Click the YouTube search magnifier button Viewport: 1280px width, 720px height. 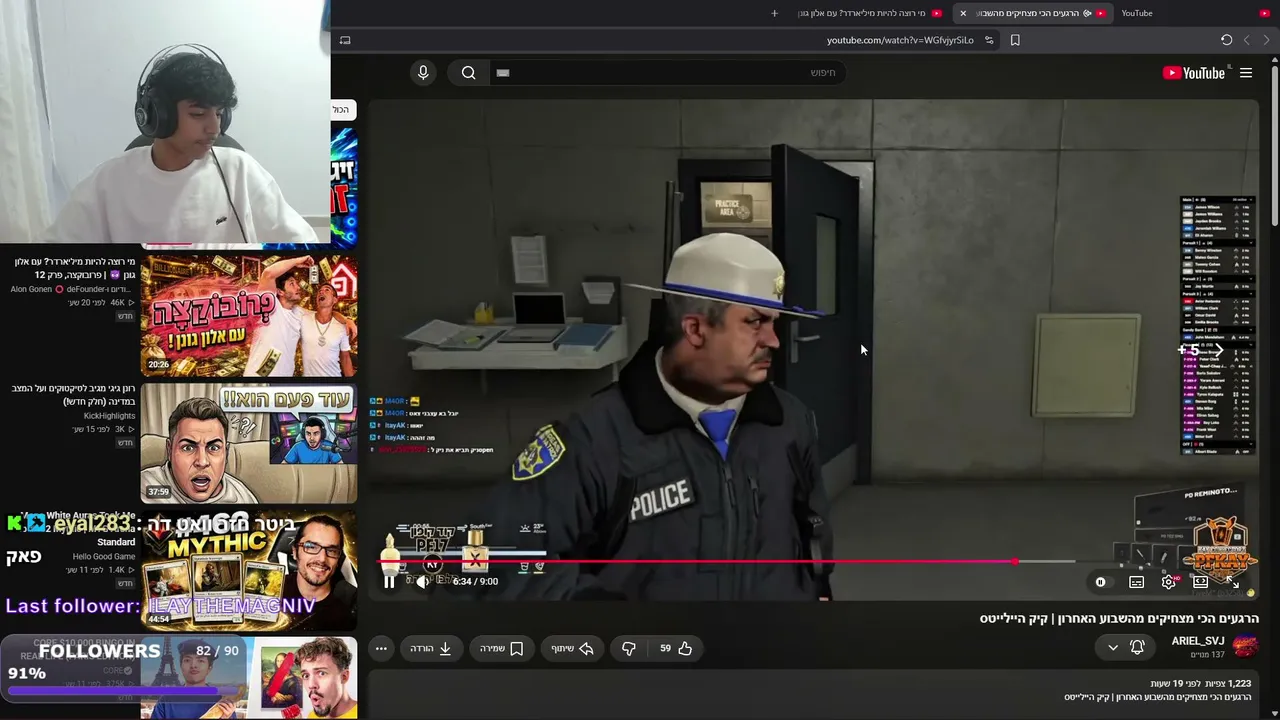click(x=468, y=72)
